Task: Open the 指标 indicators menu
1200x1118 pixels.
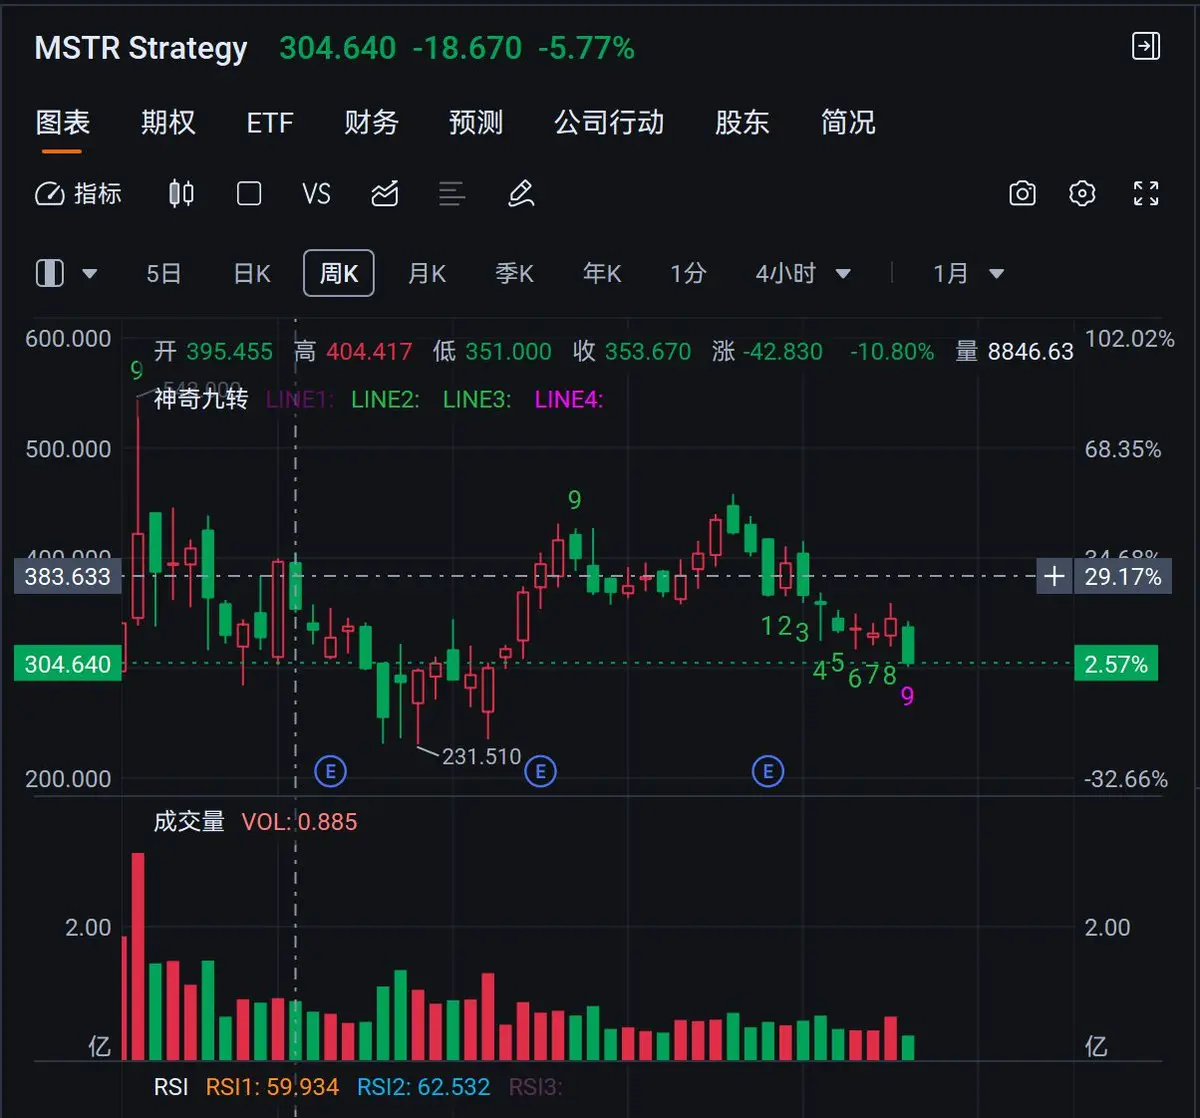Action: coord(78,193)
